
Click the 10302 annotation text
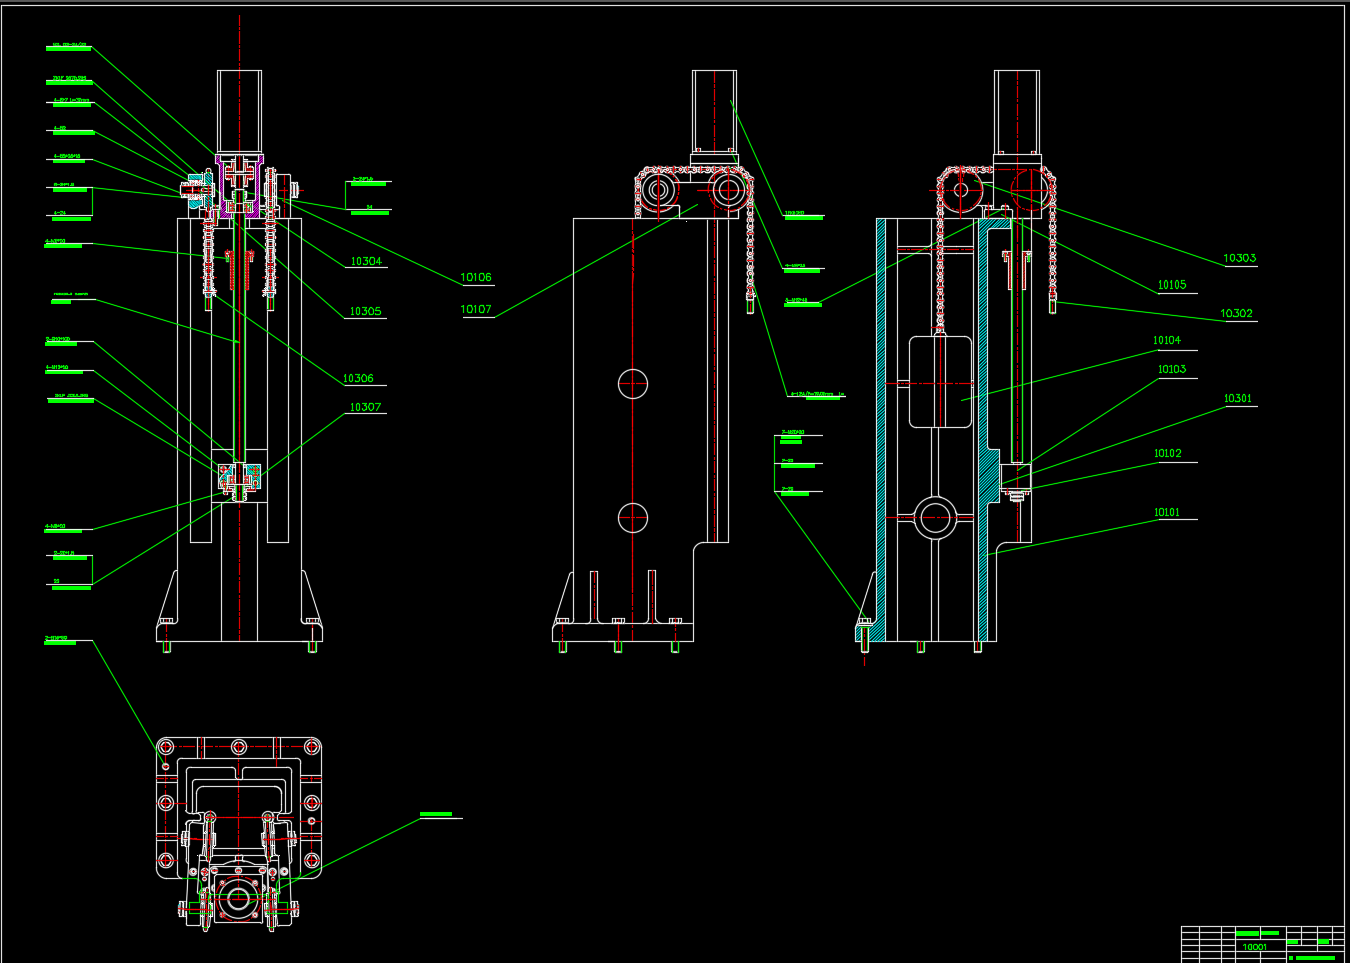click(x=1236, y=314)
